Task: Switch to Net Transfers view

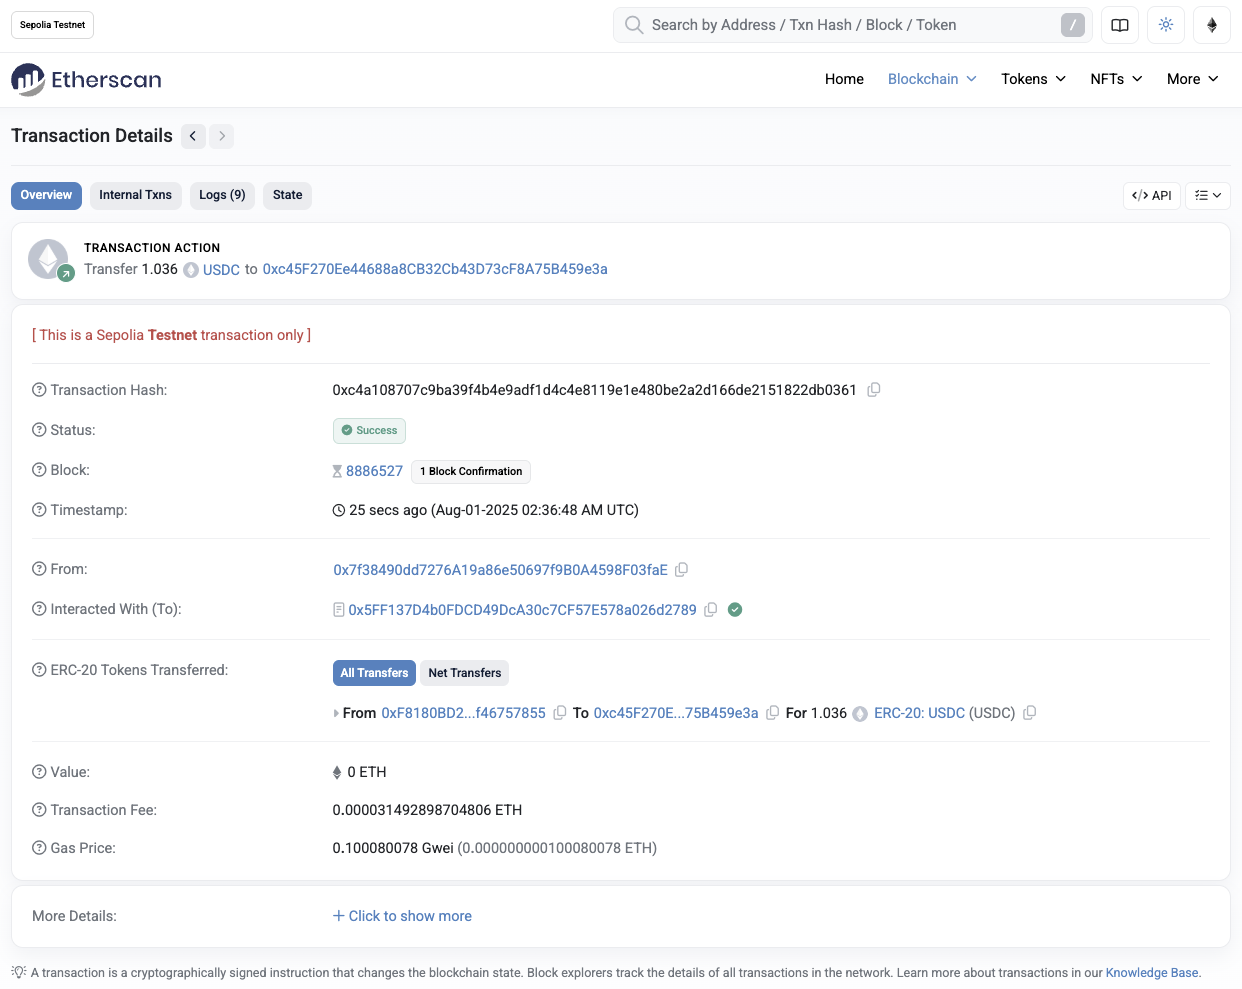Action: [464, 673]
